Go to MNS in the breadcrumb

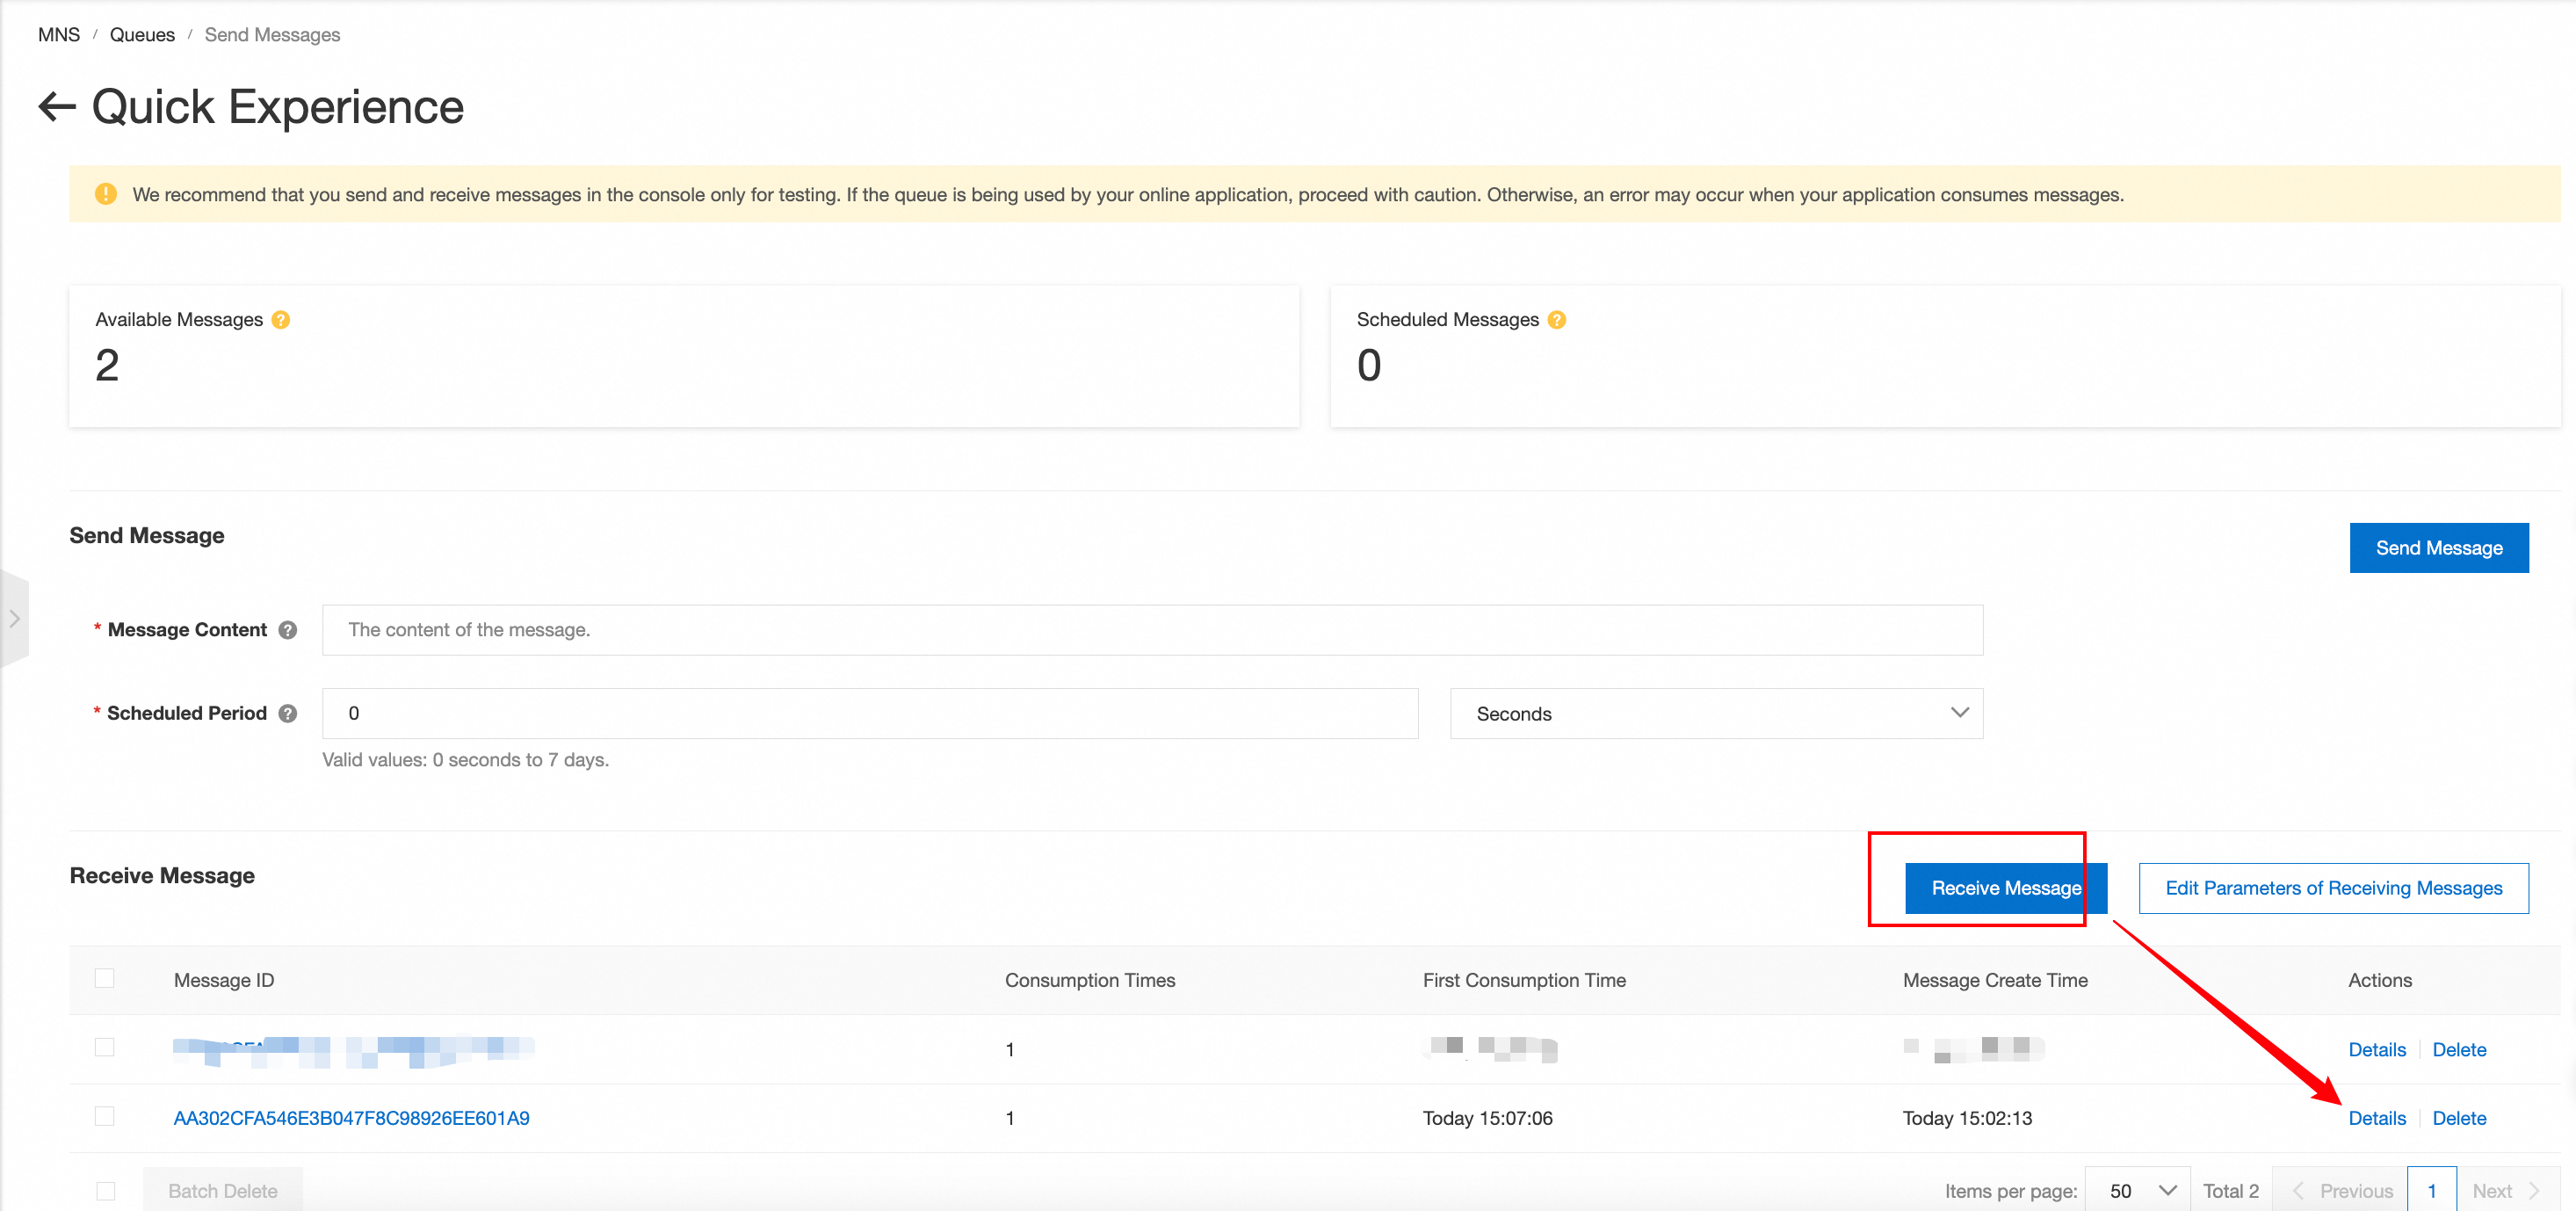pyautogui.click(x=59, y=35)
